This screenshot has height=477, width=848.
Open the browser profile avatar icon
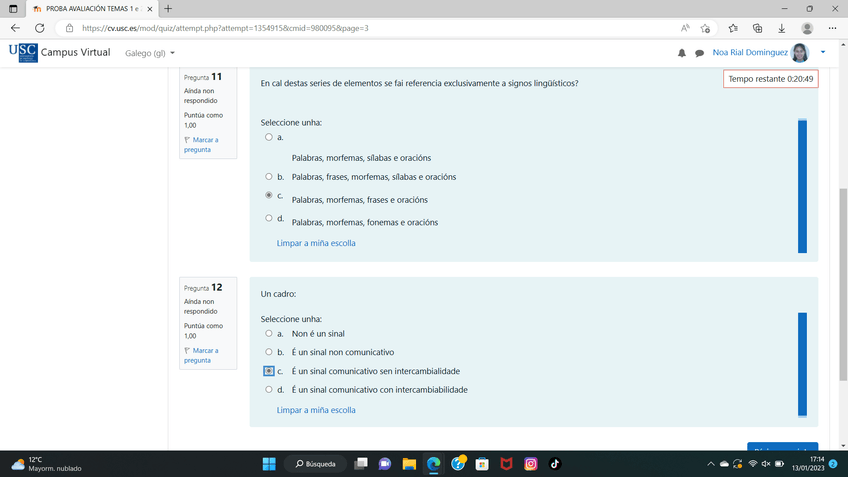(x=807, y=28)
